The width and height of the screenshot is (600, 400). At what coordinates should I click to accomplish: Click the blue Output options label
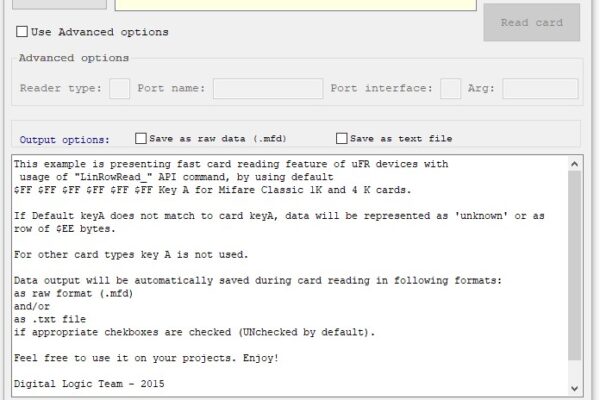coord(64,140)
